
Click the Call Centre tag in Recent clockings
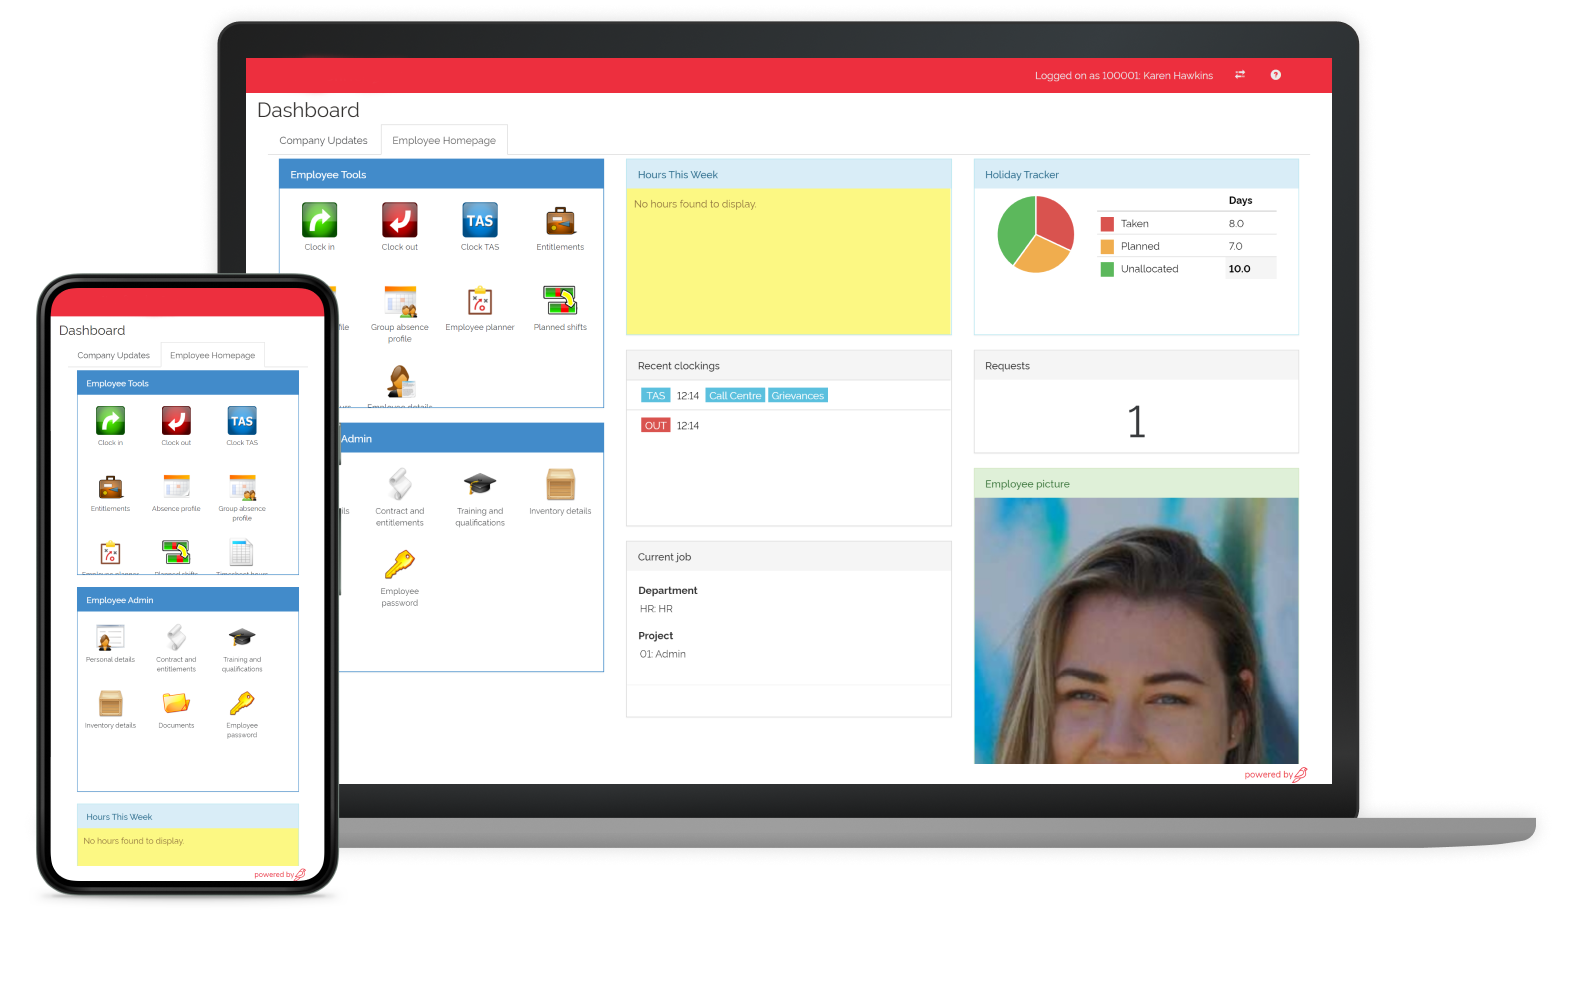point(735,396)
